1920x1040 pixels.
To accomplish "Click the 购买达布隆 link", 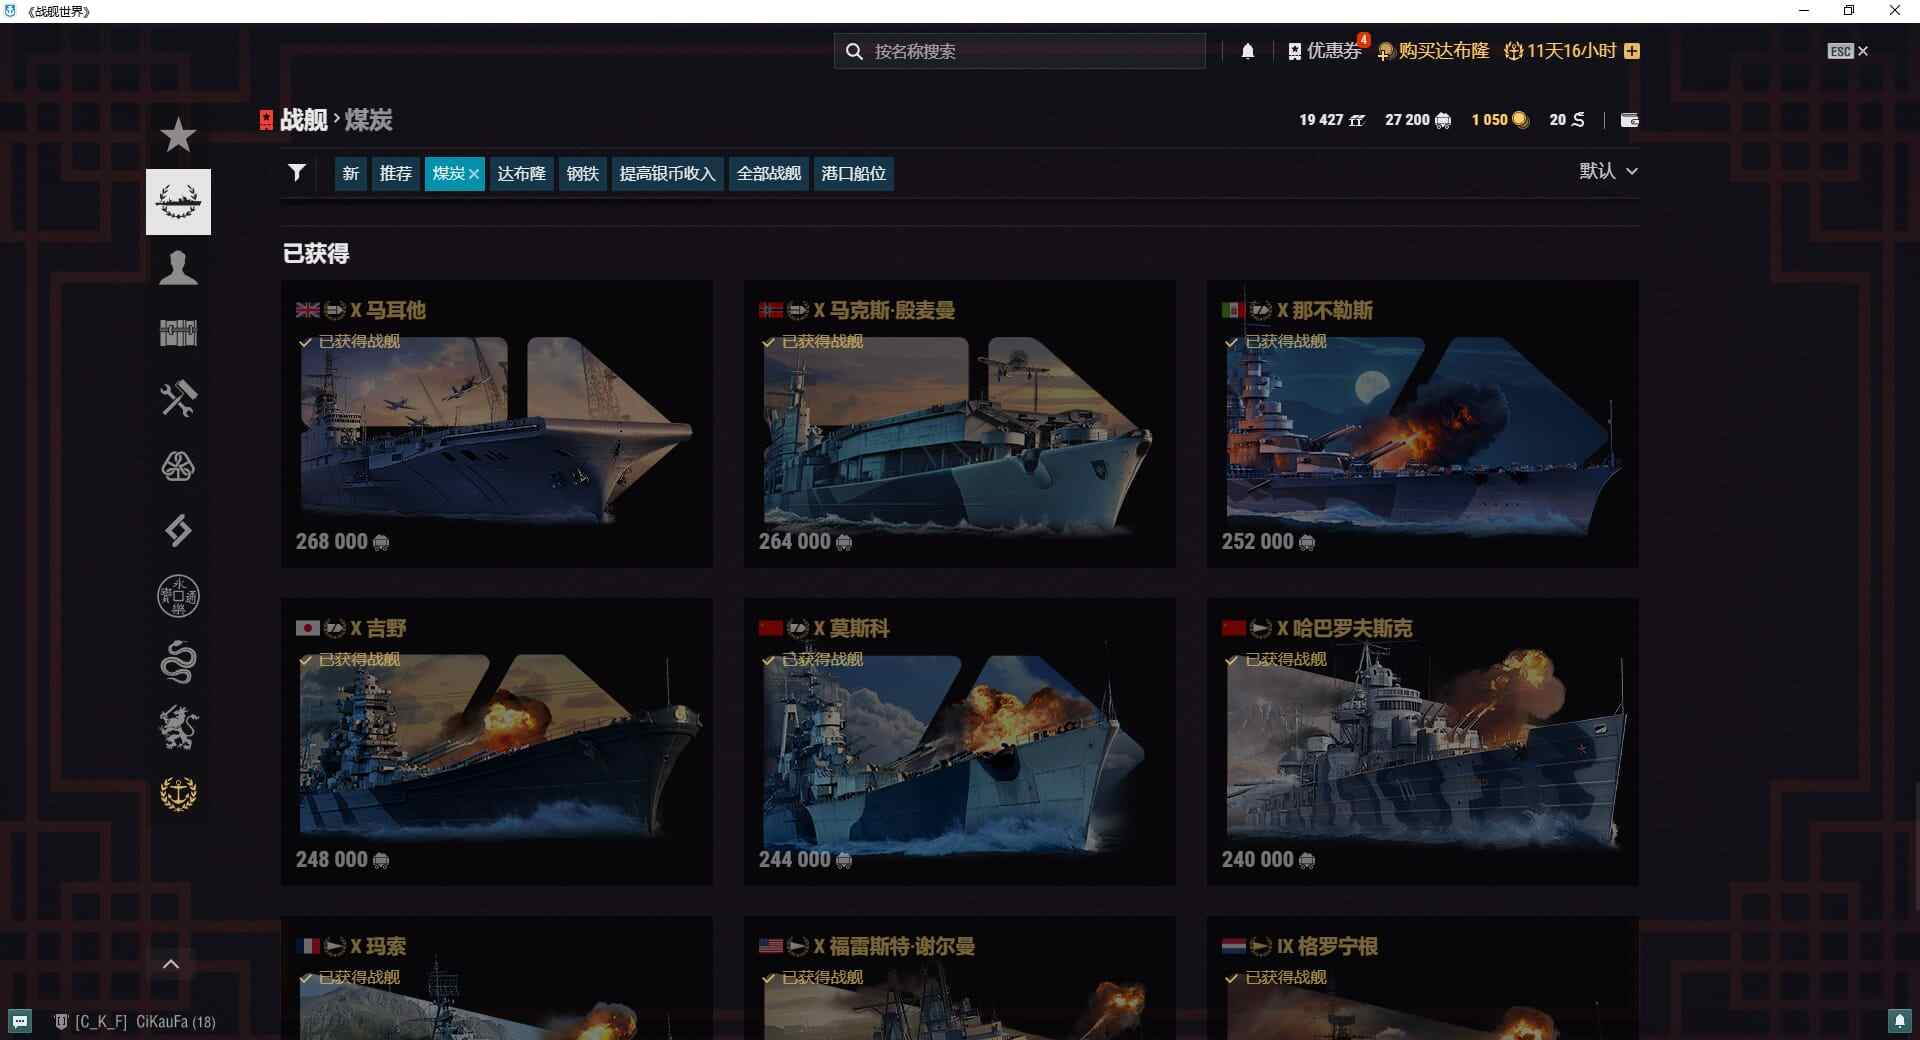I will (x=1433, y=51).
